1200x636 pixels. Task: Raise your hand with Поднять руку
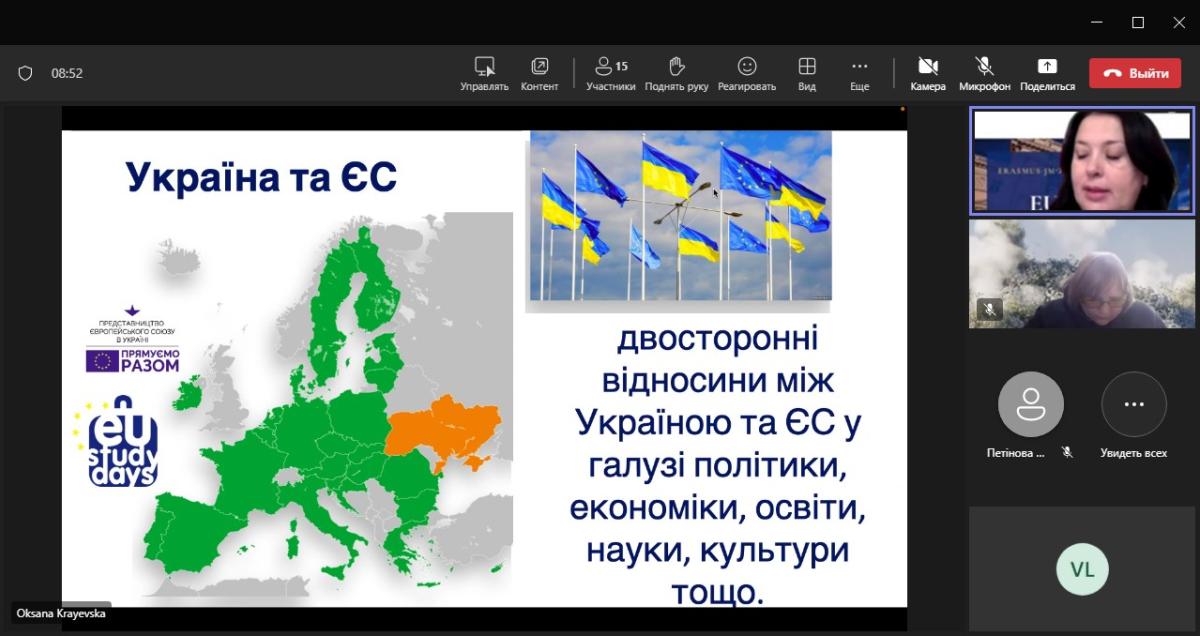676,74
